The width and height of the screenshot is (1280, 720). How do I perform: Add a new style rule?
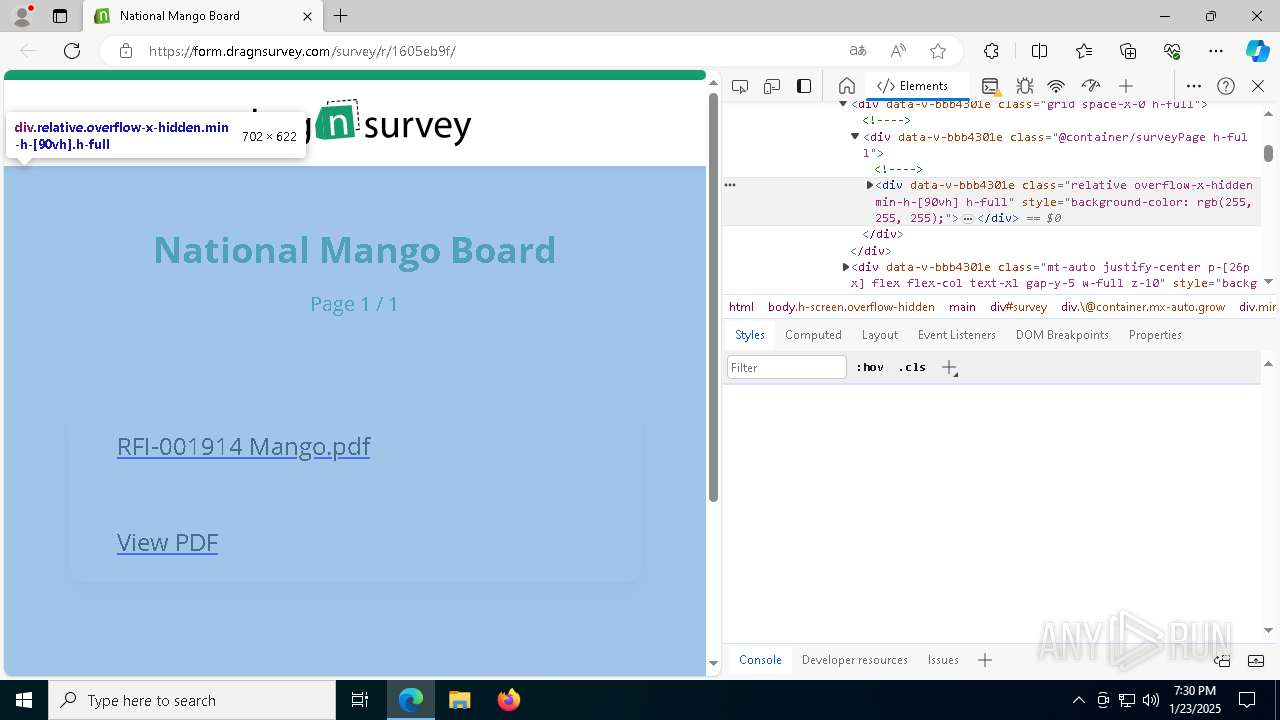[x=949, y=367]
